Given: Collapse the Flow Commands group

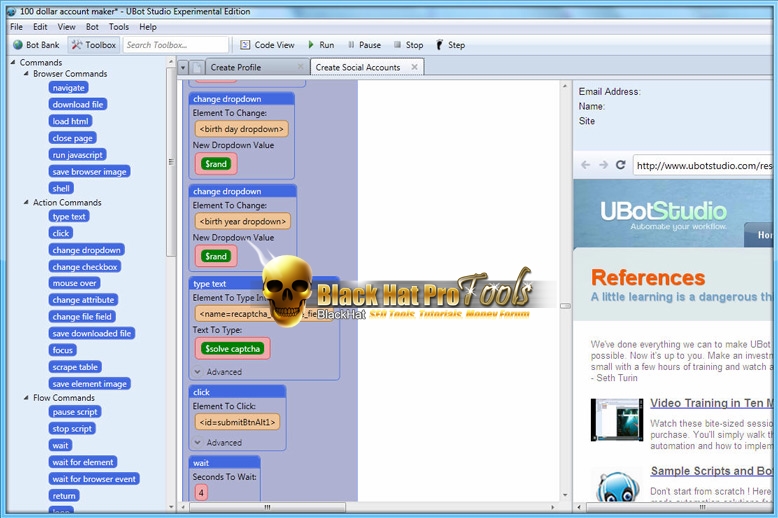Looking at the screenshot, I should pos(26,398).
